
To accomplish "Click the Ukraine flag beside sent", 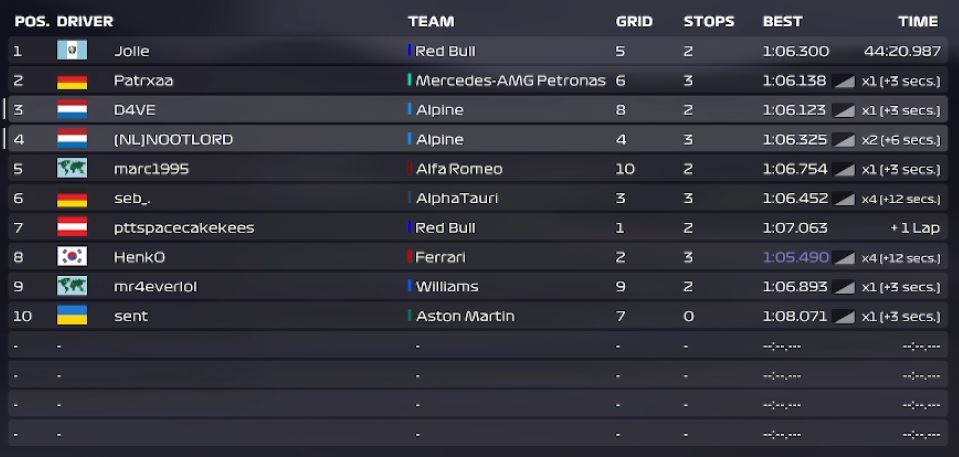I will (72, 315).
